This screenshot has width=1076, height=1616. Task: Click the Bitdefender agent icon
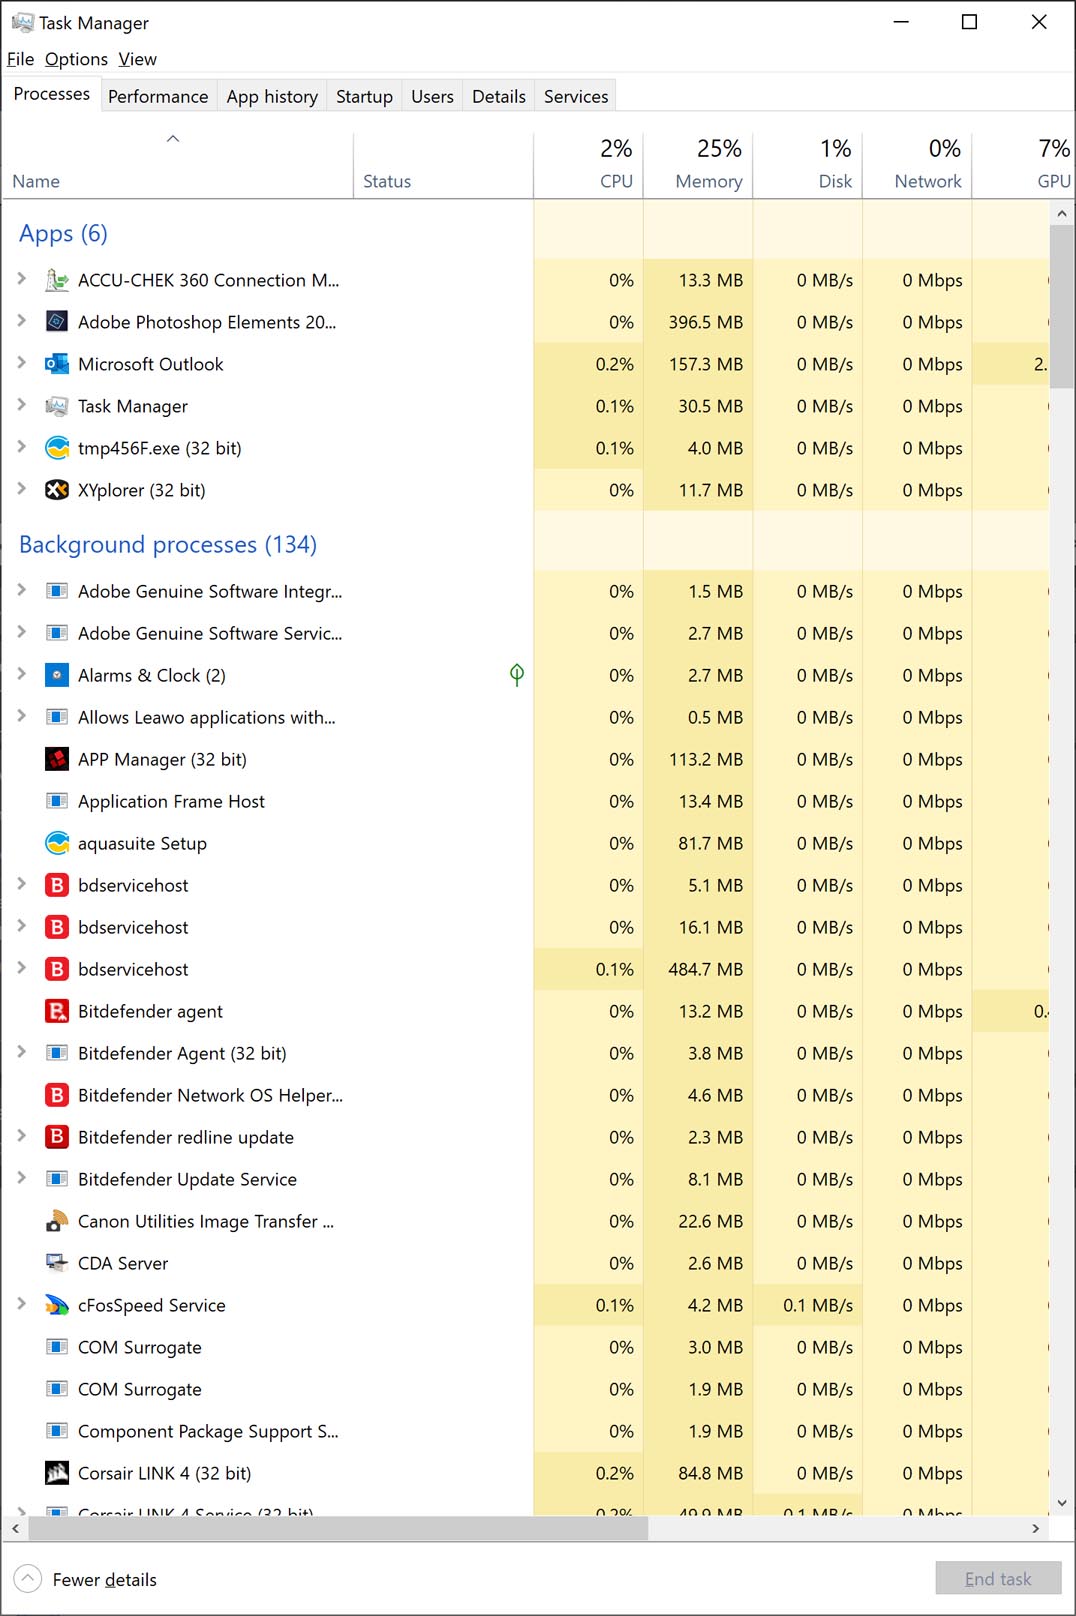pos(57,1011)
